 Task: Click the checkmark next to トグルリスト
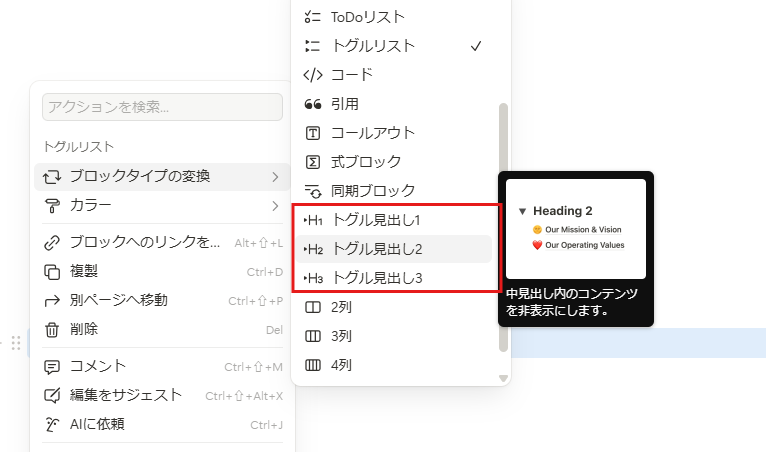[x=476, y=46]
